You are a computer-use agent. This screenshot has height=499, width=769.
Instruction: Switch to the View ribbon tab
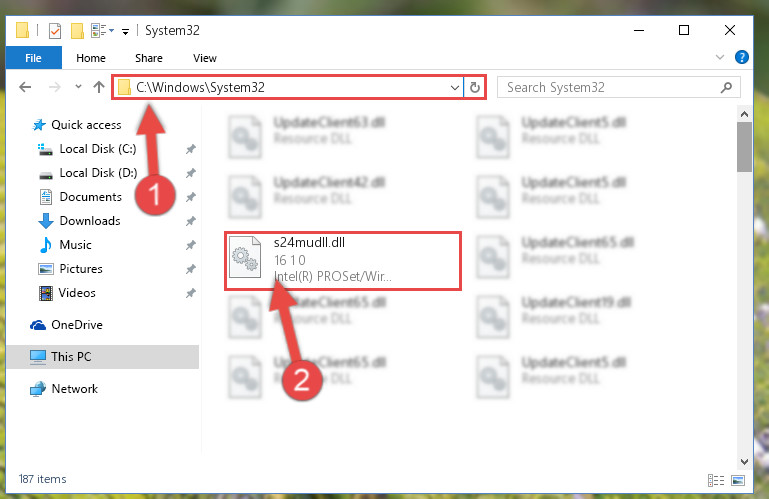pos(205,58)
